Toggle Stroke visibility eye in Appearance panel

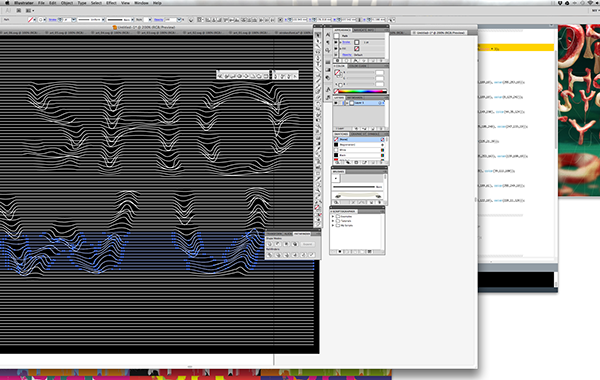pyautogui.click(x=336, y=42)
